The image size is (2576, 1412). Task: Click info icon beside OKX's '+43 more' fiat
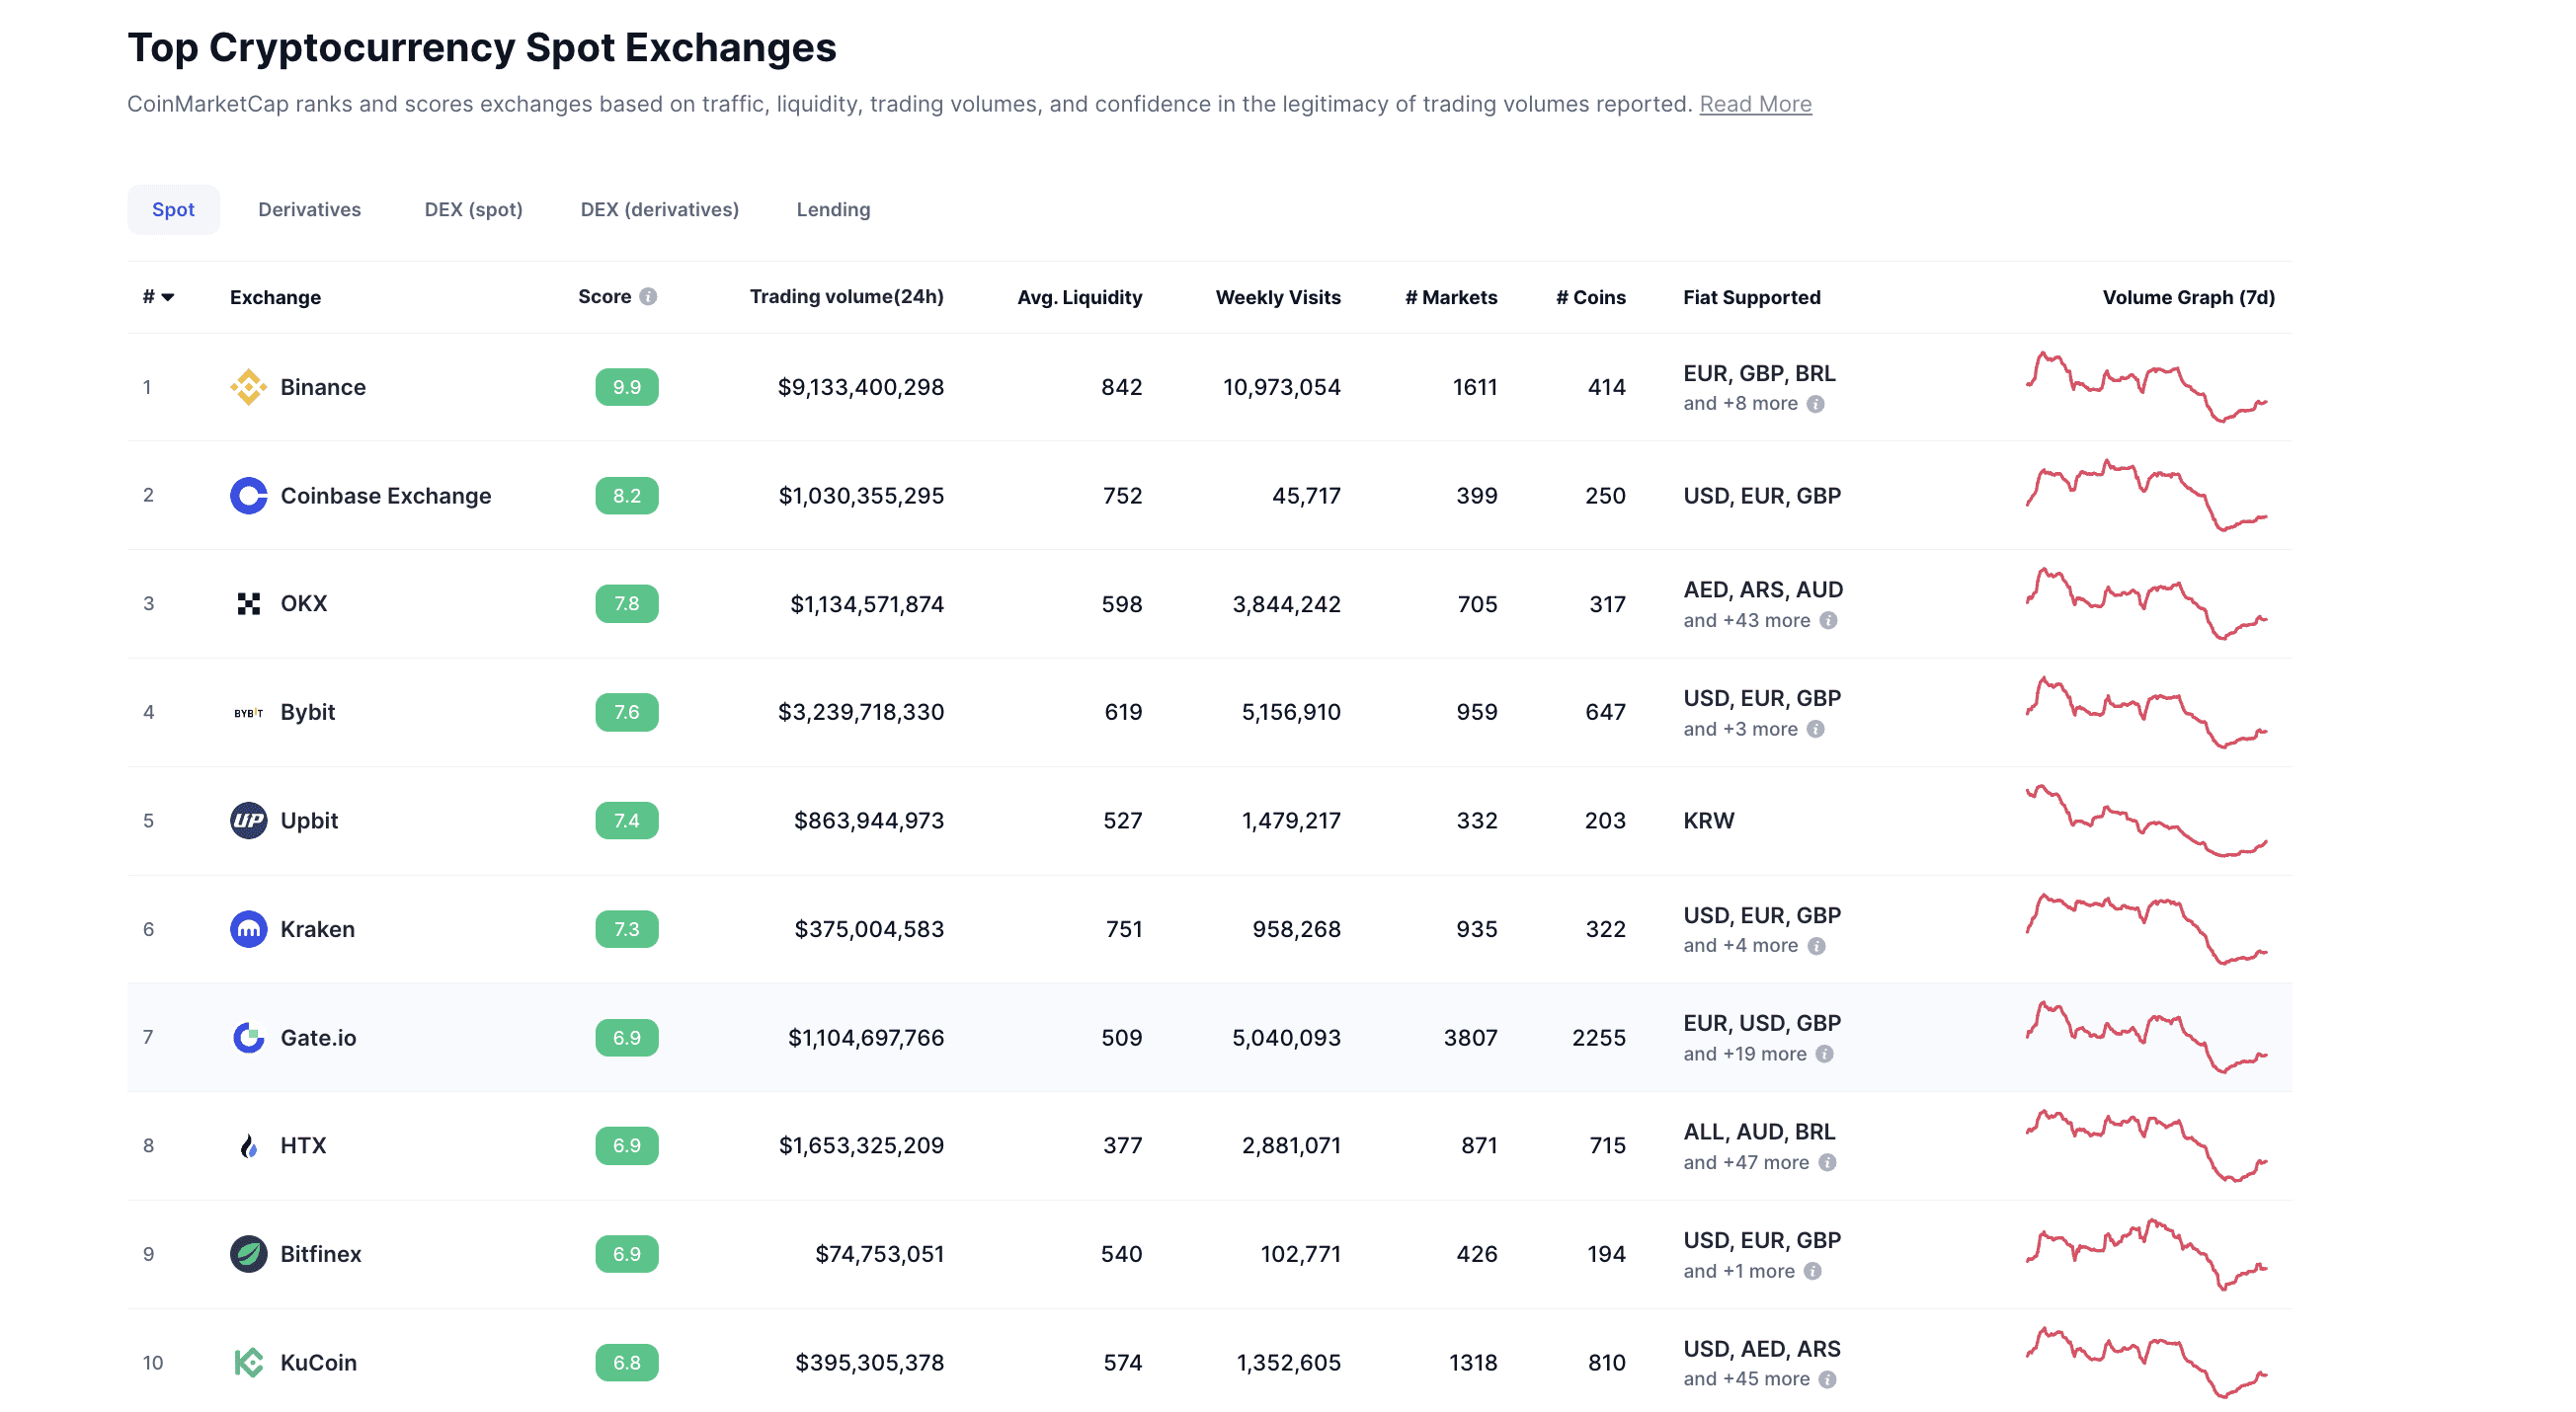[1828, 621]
